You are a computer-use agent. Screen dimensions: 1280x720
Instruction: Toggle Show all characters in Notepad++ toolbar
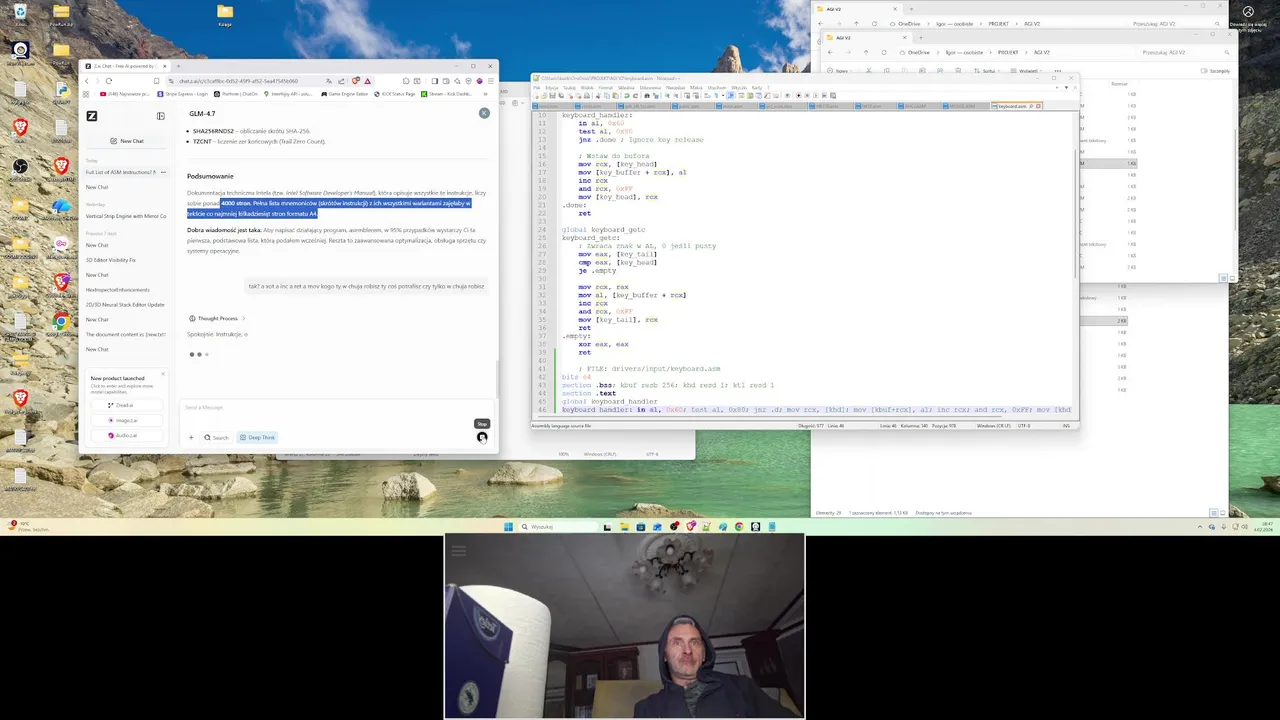716,96
